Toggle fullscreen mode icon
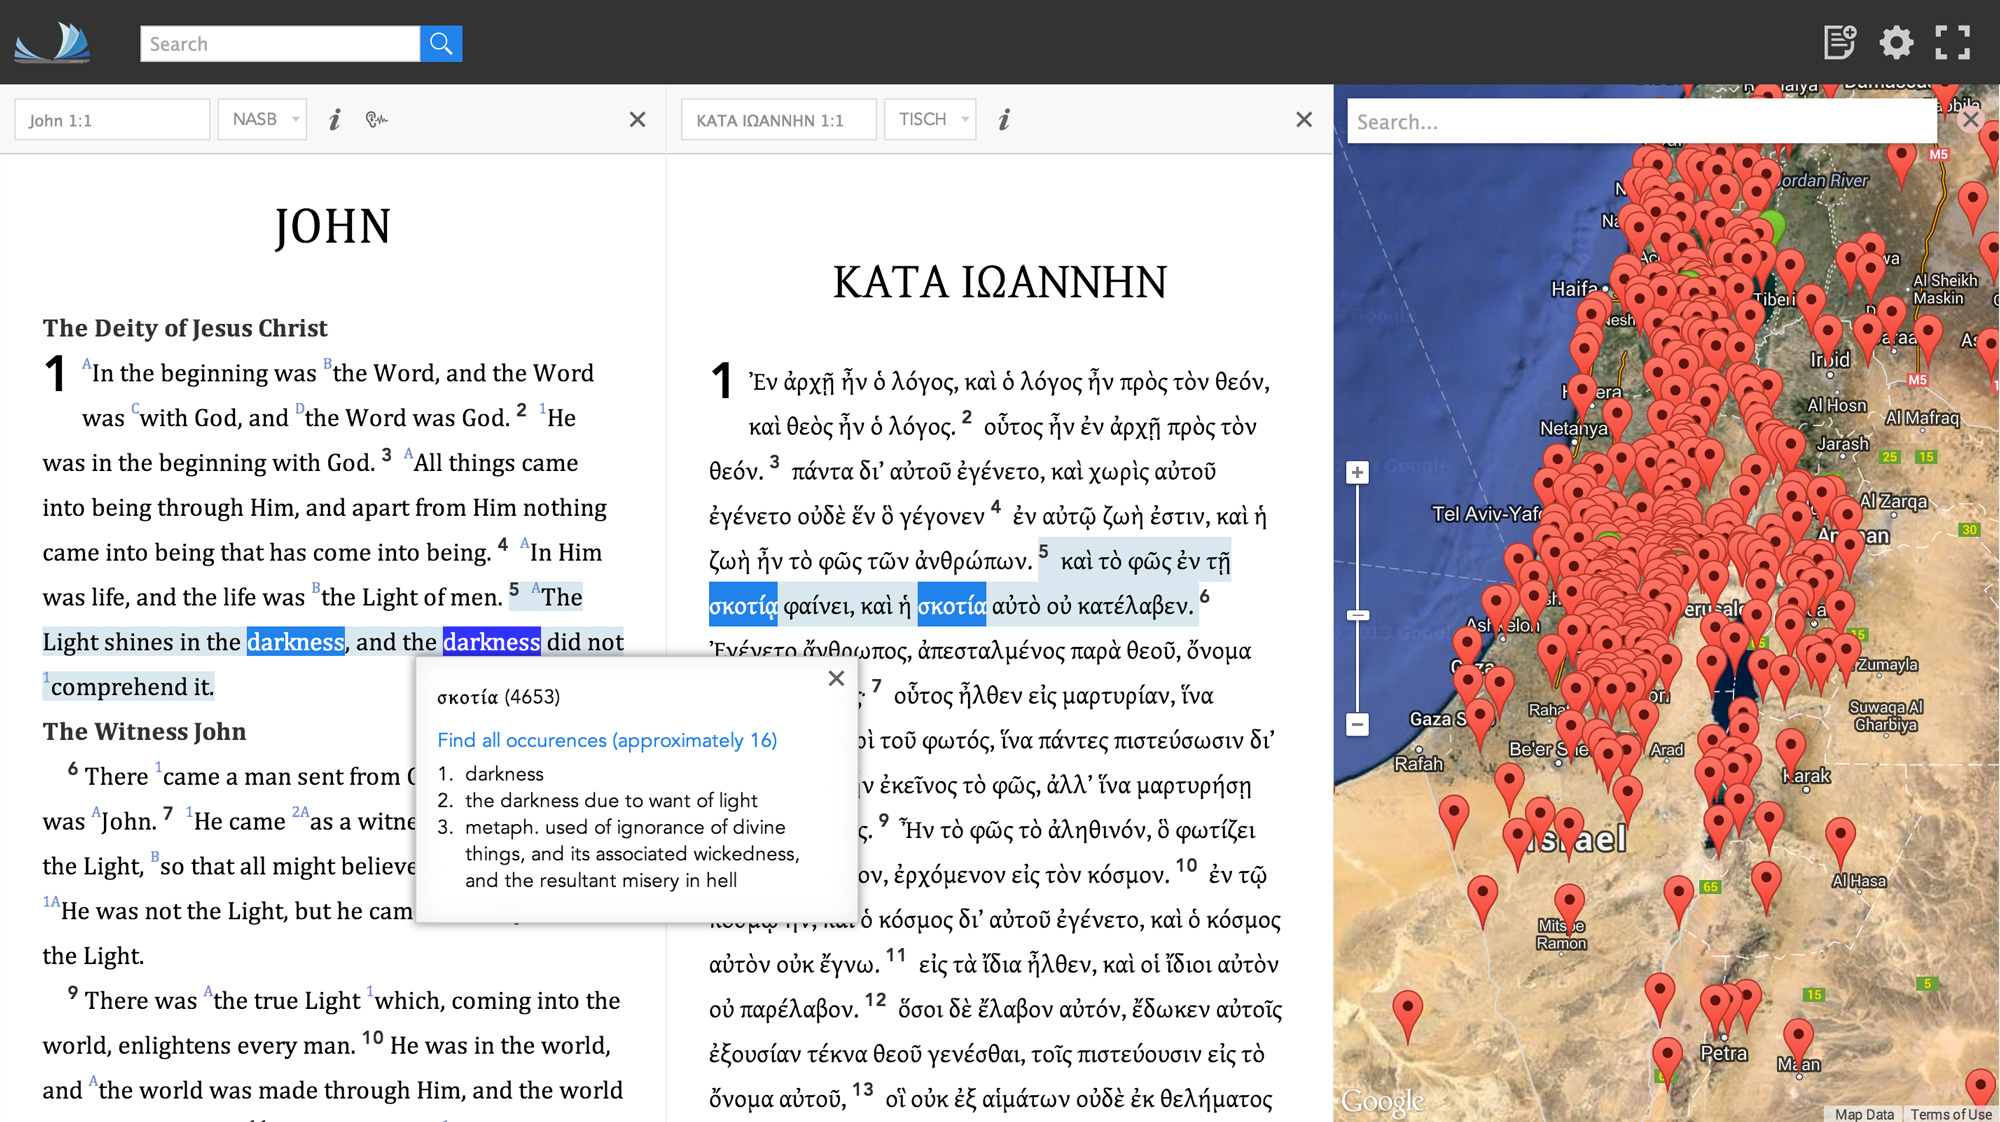2000x1122 pixels. coord(1952,42)
